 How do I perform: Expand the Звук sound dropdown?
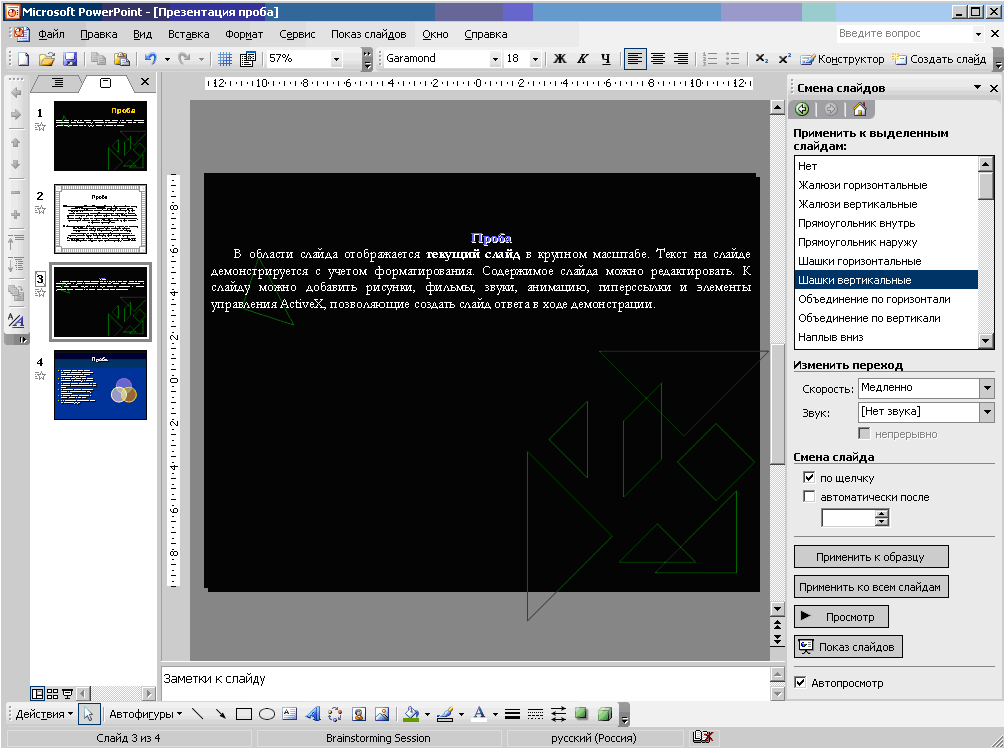tap(987, 412)
